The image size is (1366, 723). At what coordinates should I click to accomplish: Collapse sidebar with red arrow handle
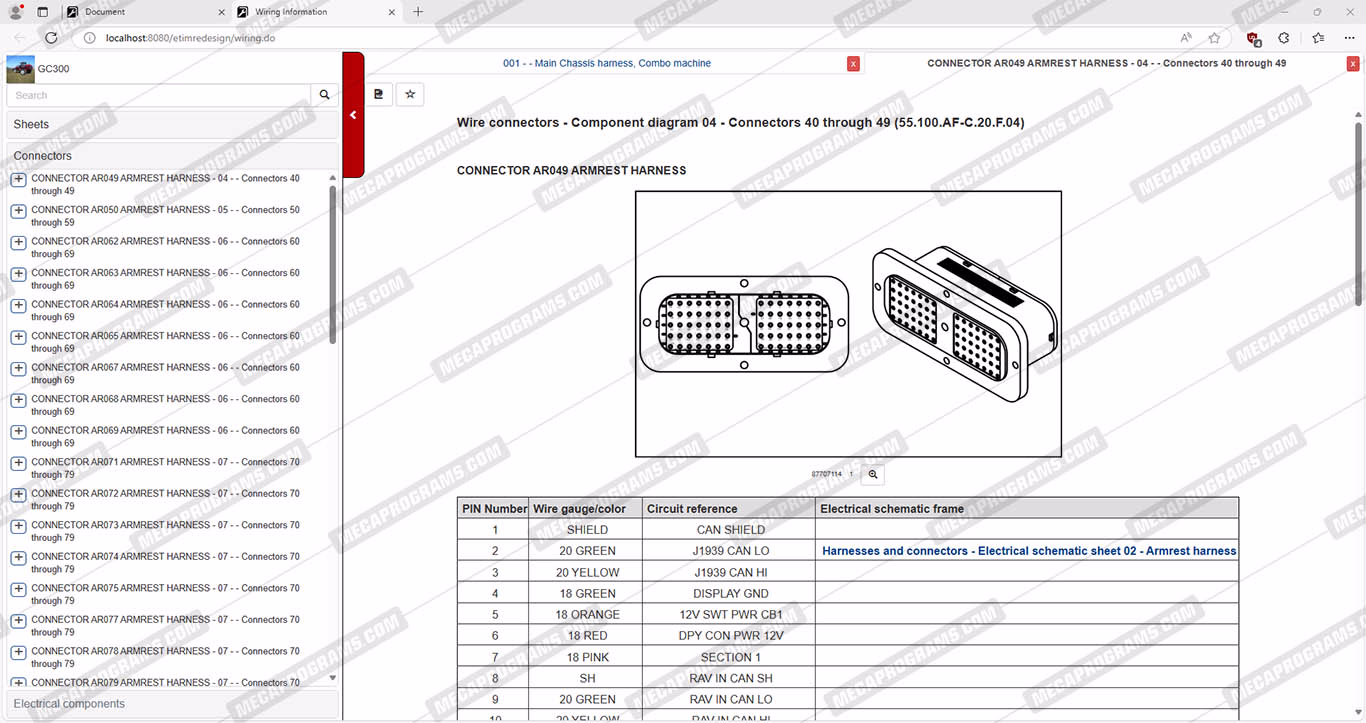tap(353, 115)
